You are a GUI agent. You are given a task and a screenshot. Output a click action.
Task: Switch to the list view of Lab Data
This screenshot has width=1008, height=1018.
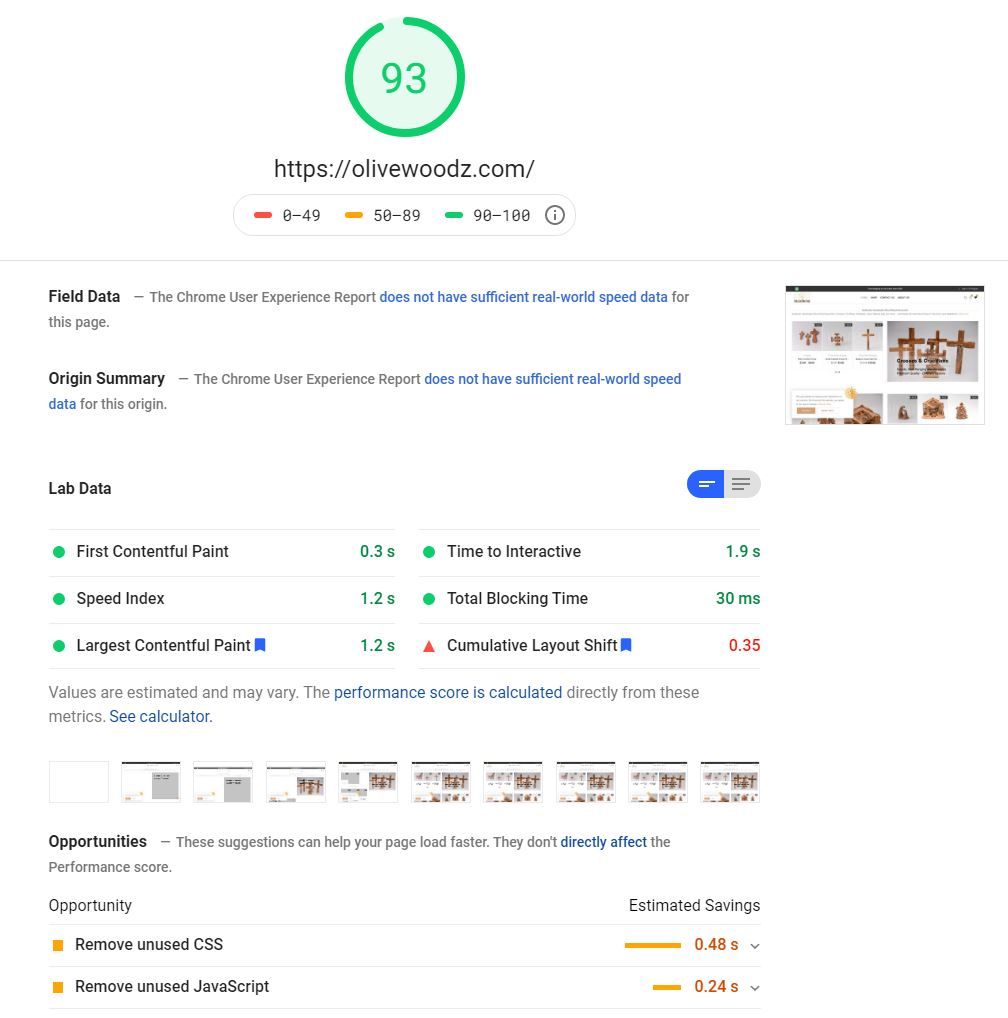tap(741, 484)
